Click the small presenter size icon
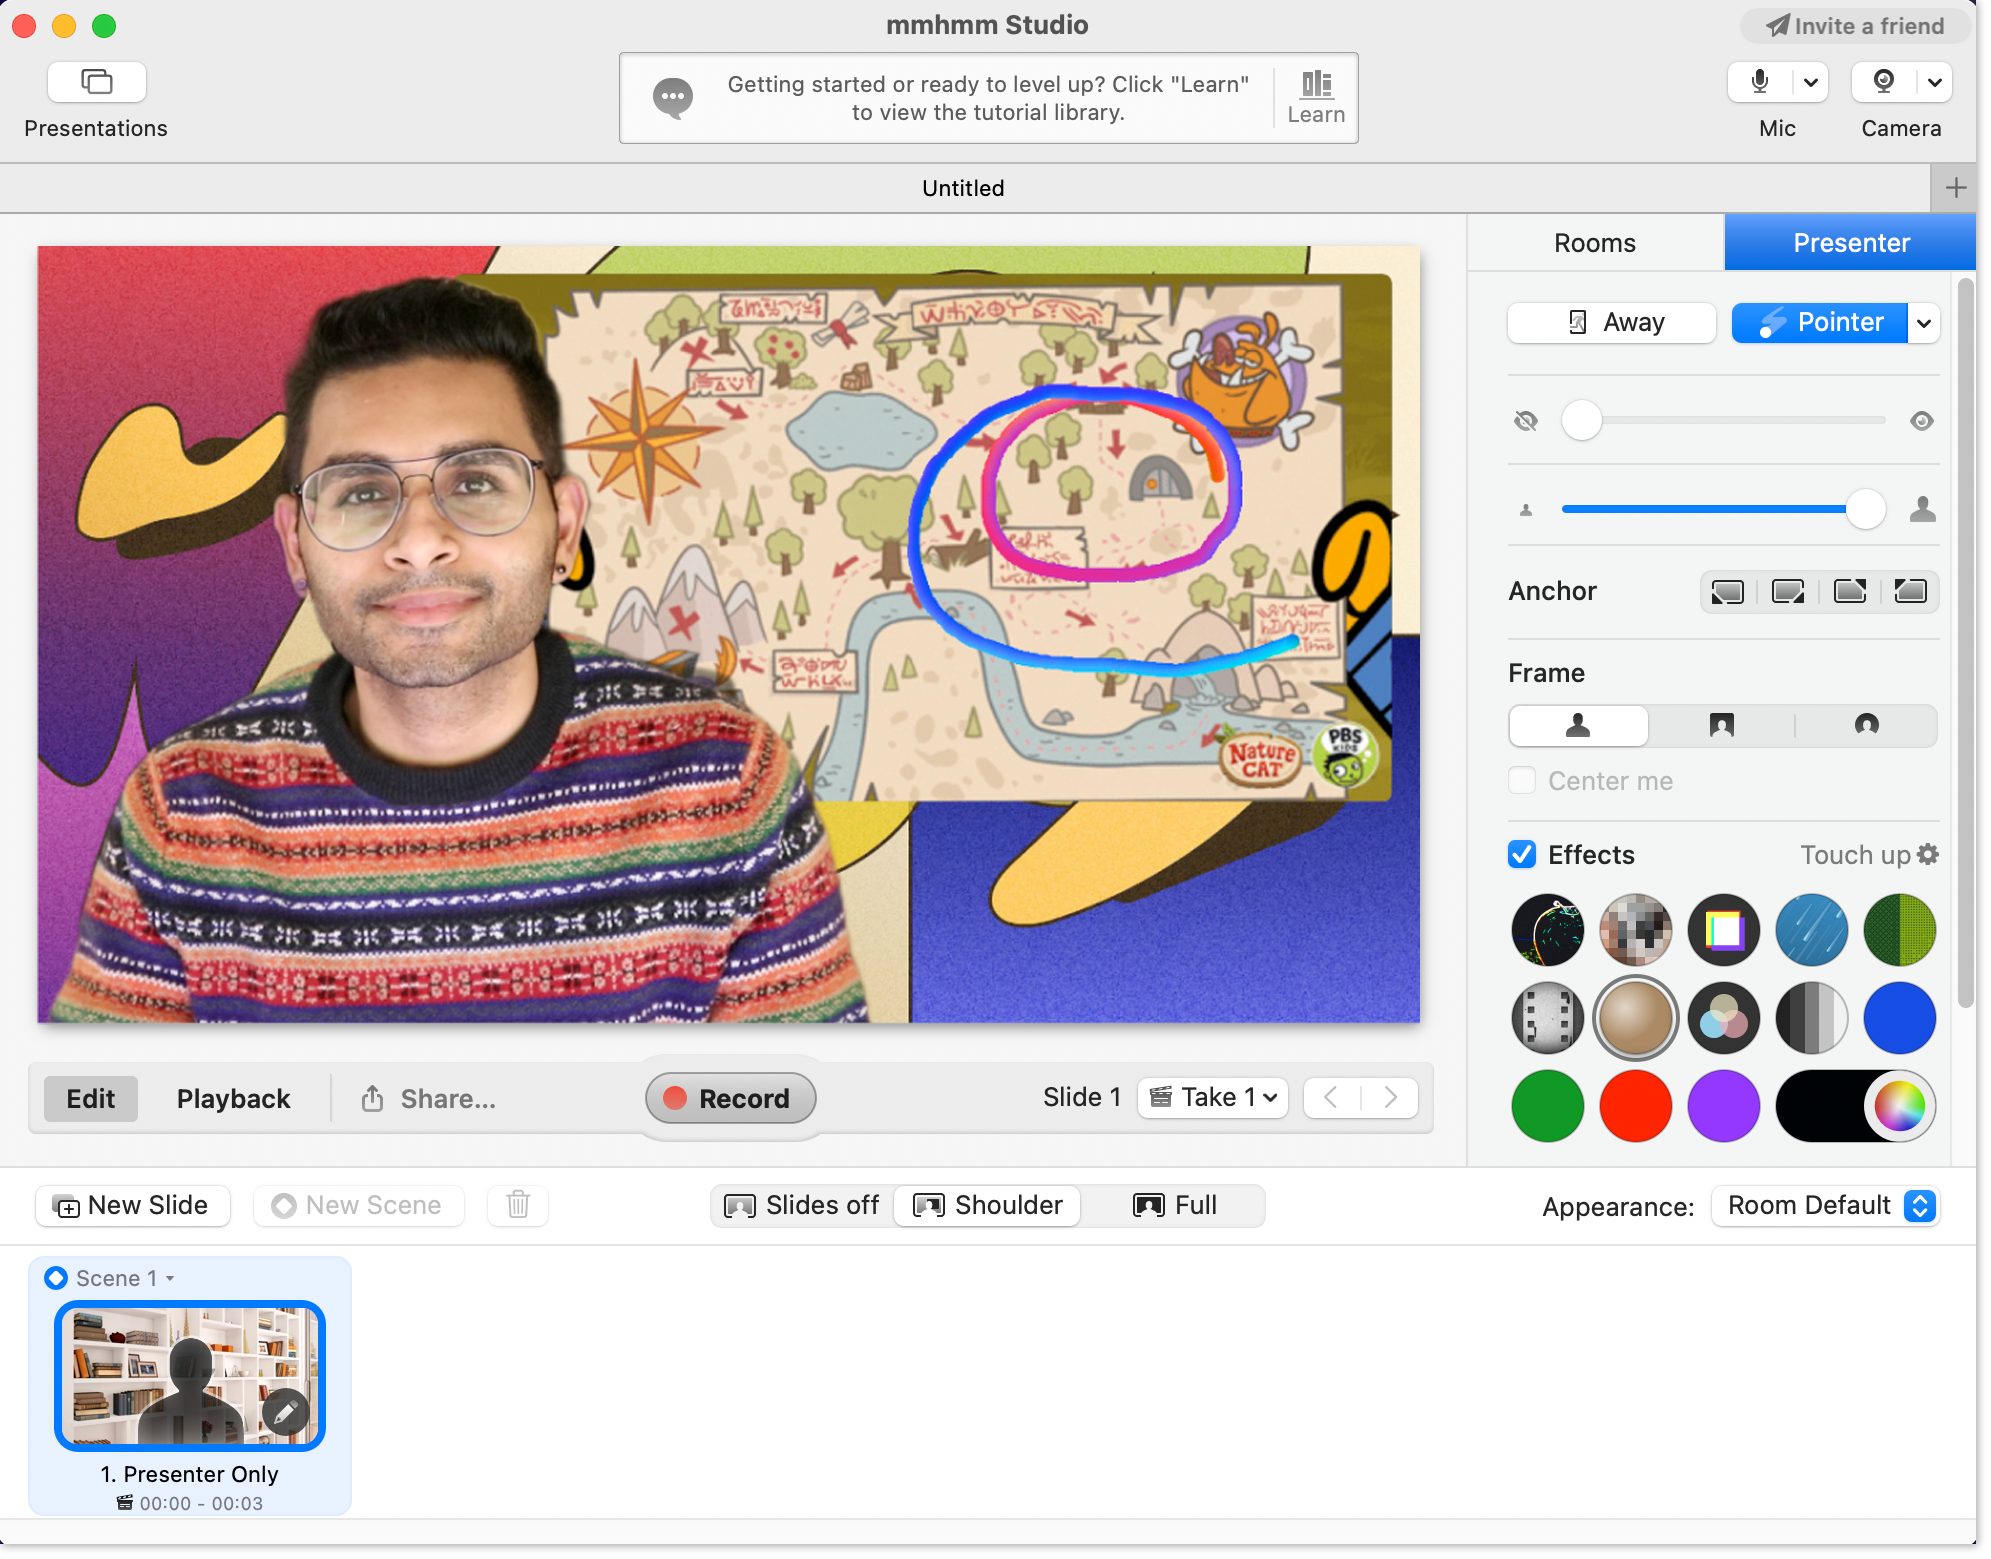 tap(1526, 510)
